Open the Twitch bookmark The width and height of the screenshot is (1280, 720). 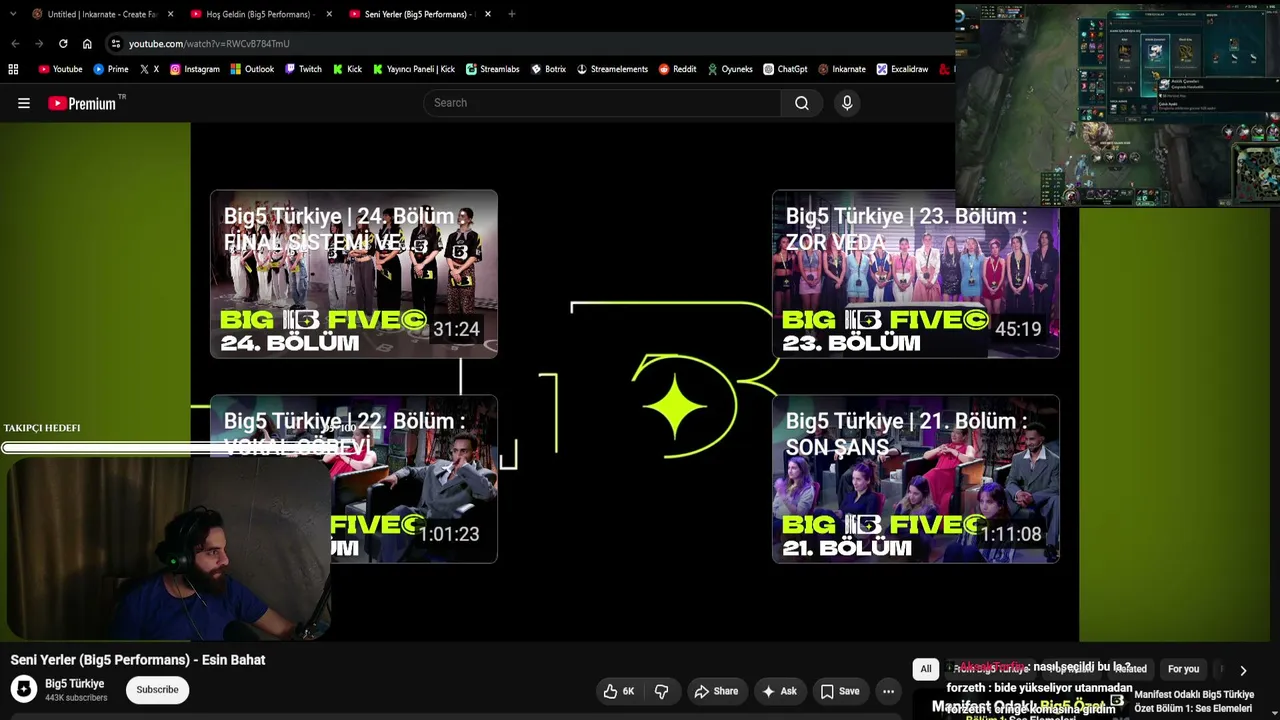pyautogui.click(x=303, y=69)
